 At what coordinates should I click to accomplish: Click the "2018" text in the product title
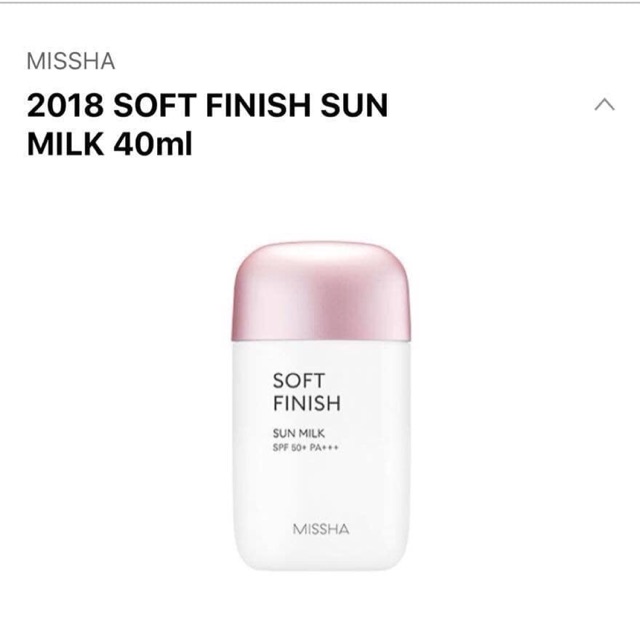pyautogui.click(x=65, y=105)
